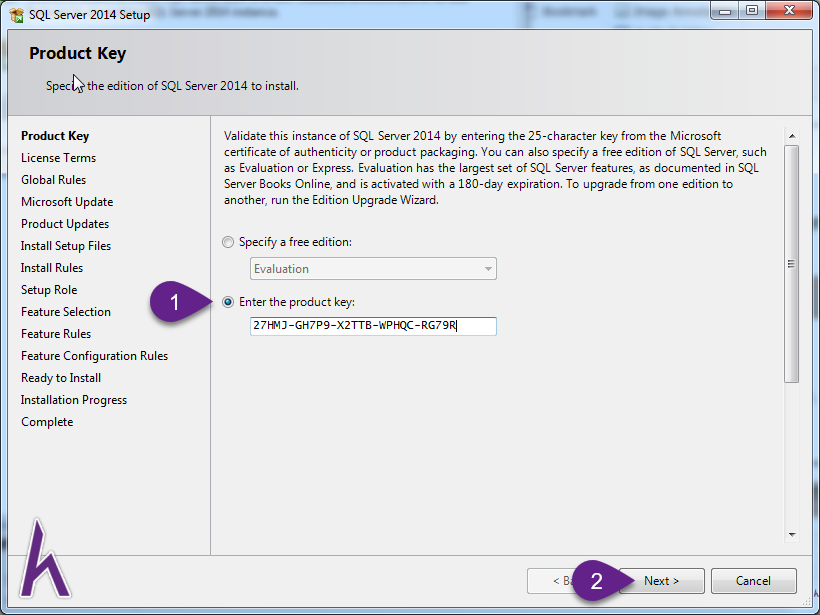Click the vertical scrollbar thumb
820x615 pixels.
click(792, 264)
